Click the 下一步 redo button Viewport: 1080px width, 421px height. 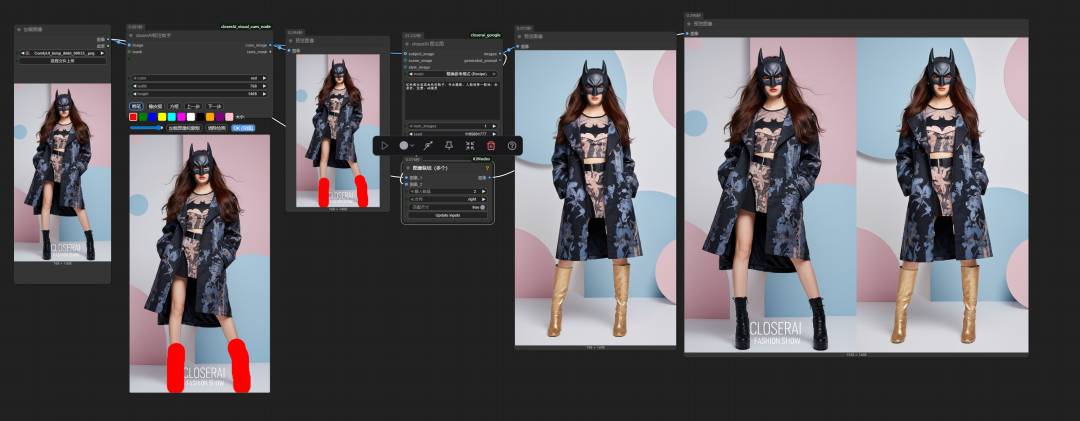[x=214, y=106]
